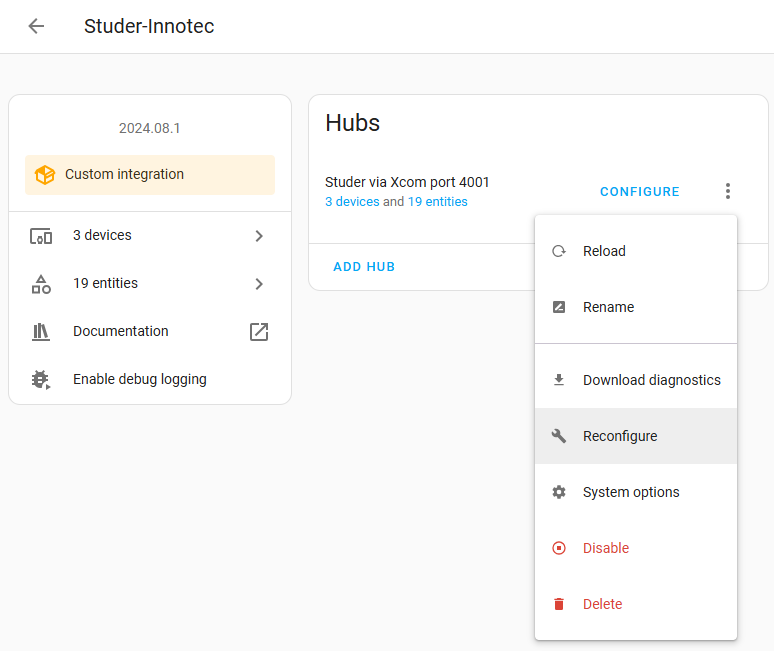Go back using the arrow icon
Viewport: 774px width, 651px height.
pos(36,26)
